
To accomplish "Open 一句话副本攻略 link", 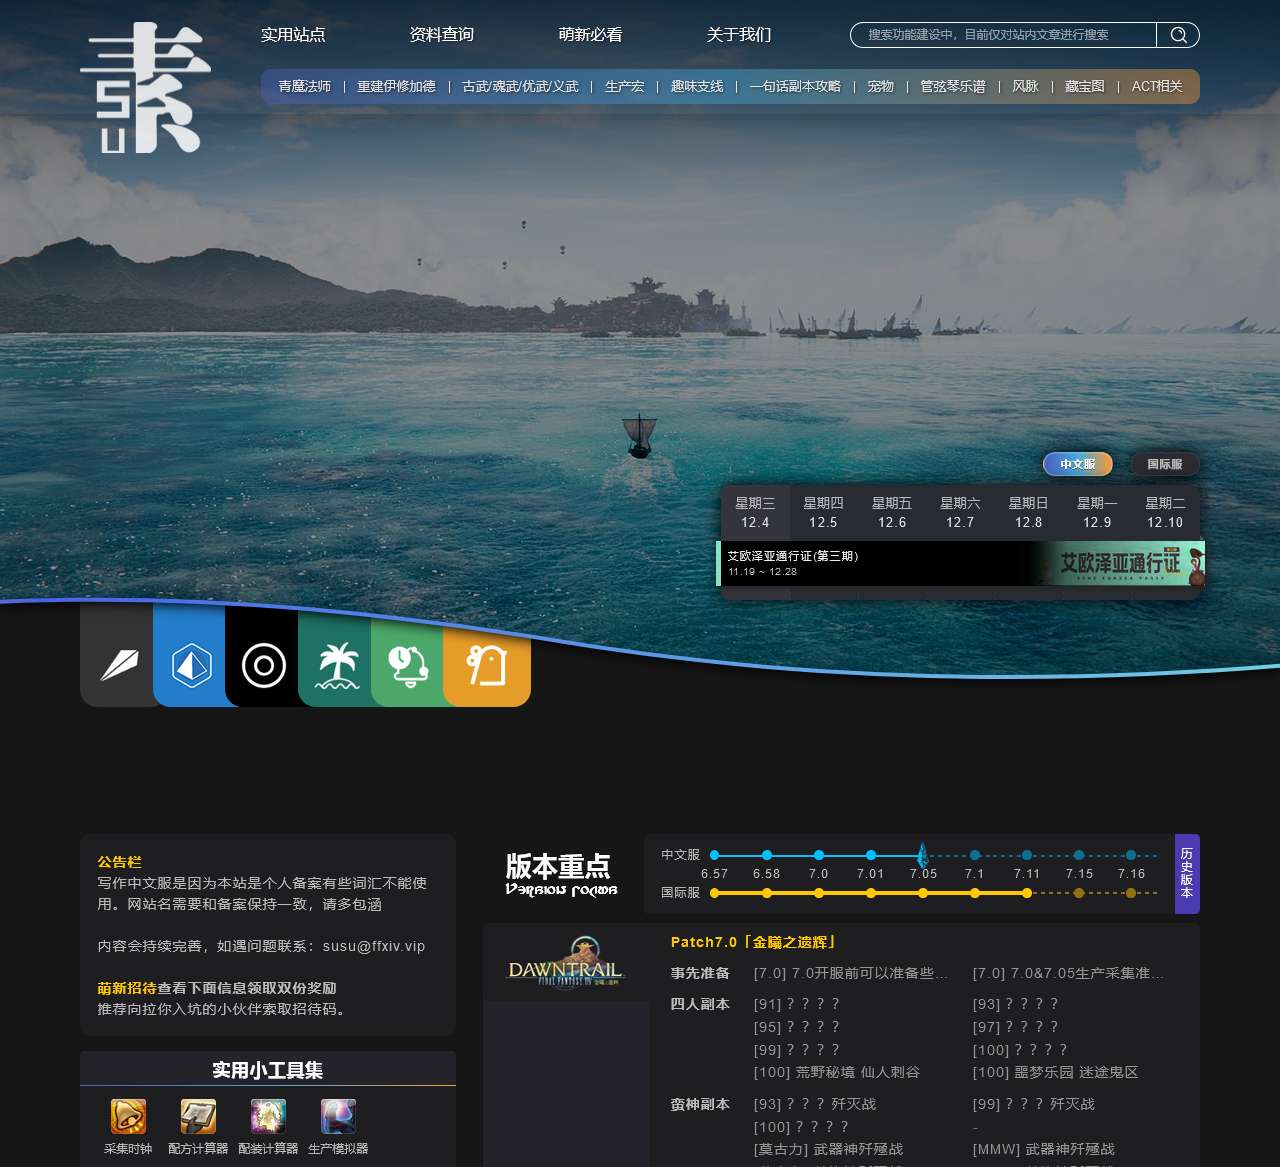I will click(795, 87).
